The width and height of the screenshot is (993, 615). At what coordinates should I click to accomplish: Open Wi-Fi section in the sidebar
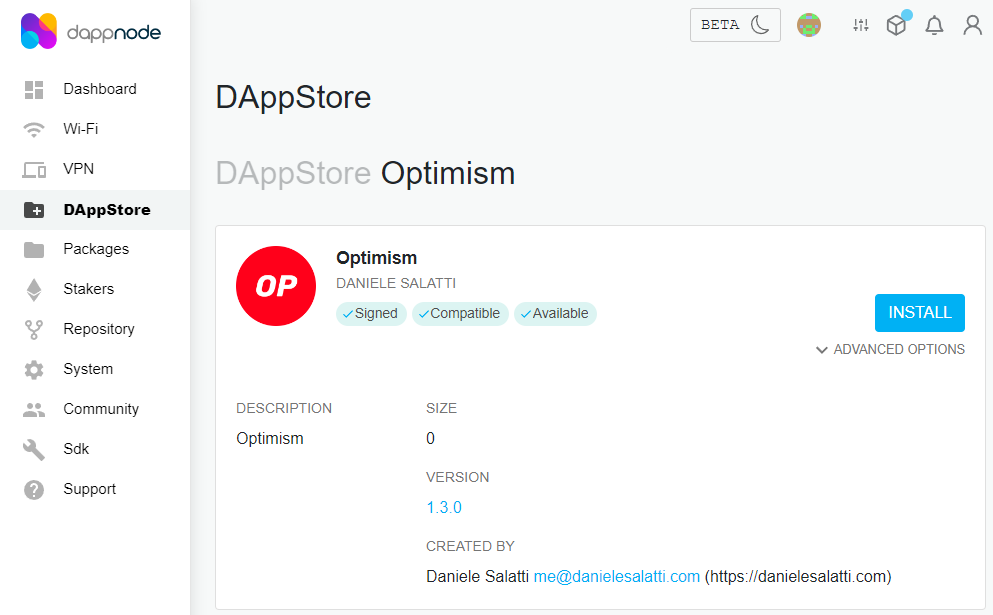[95, 129]
